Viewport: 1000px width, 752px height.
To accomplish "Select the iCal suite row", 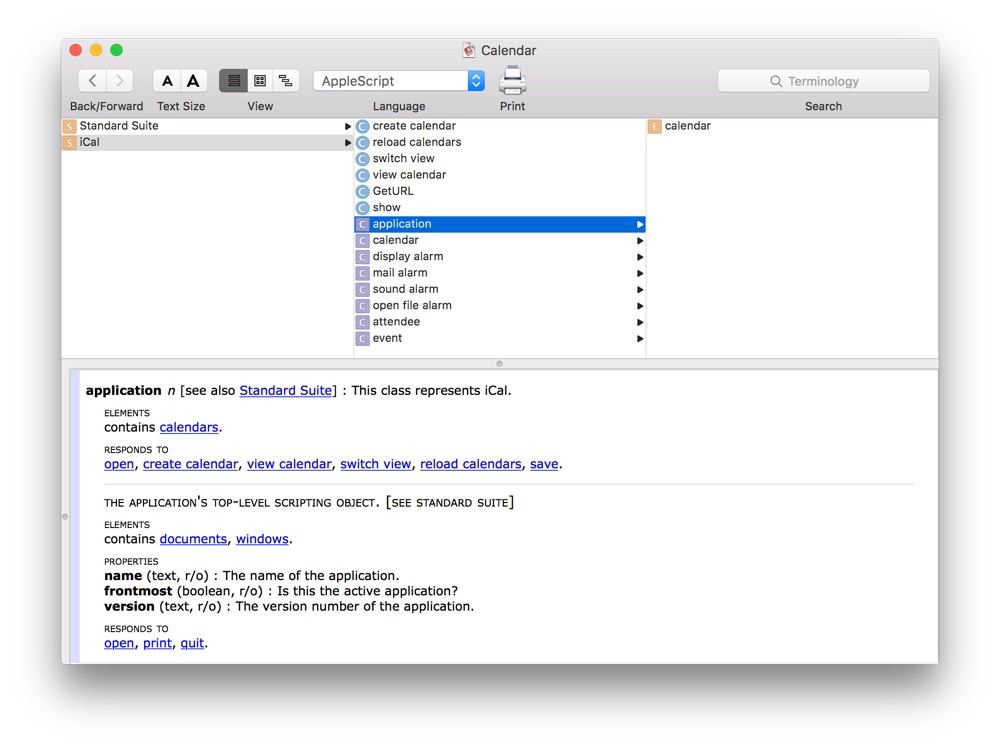I will pyautogui.click(x=207, y=142).
